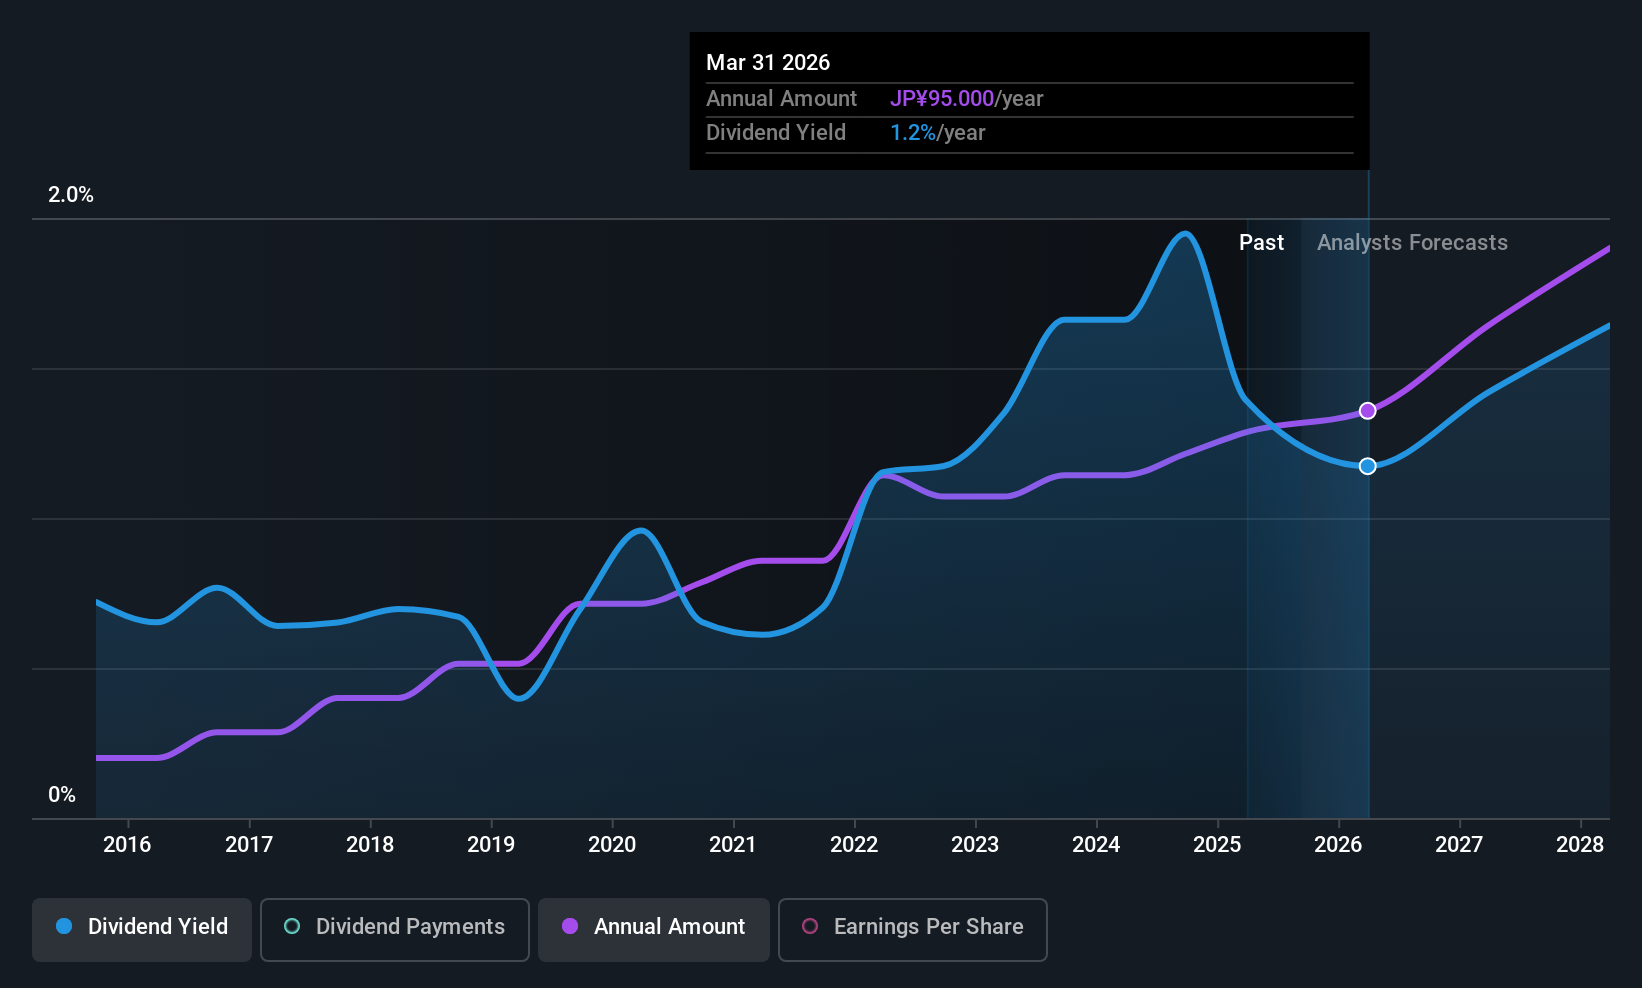Click the Past section label
The height and width of the screenshot is (988, 1642).
(x=1261, y=243)
